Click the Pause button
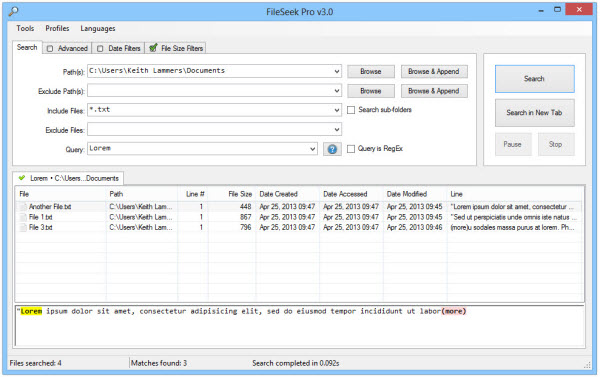 pos(513,144)
